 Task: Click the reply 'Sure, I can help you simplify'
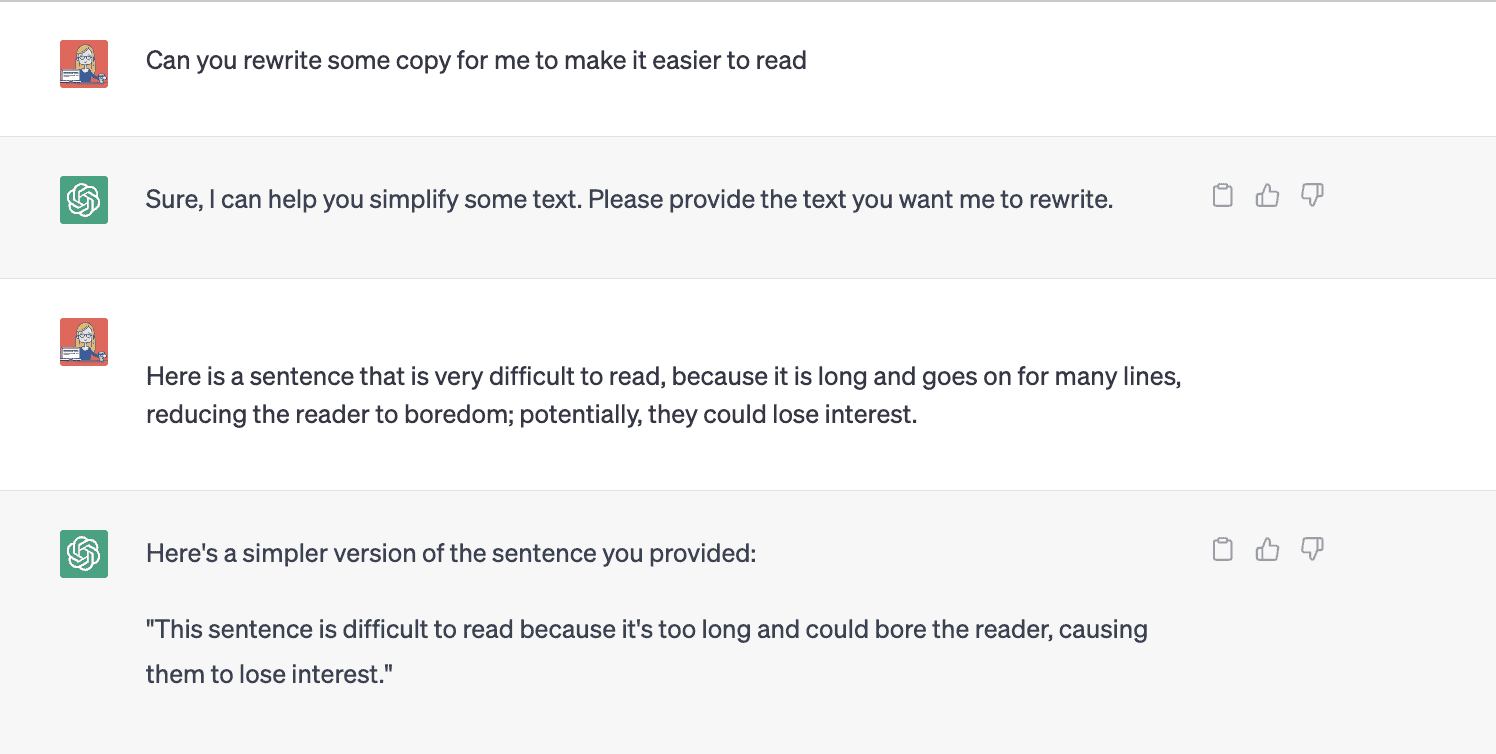(629, 200)
